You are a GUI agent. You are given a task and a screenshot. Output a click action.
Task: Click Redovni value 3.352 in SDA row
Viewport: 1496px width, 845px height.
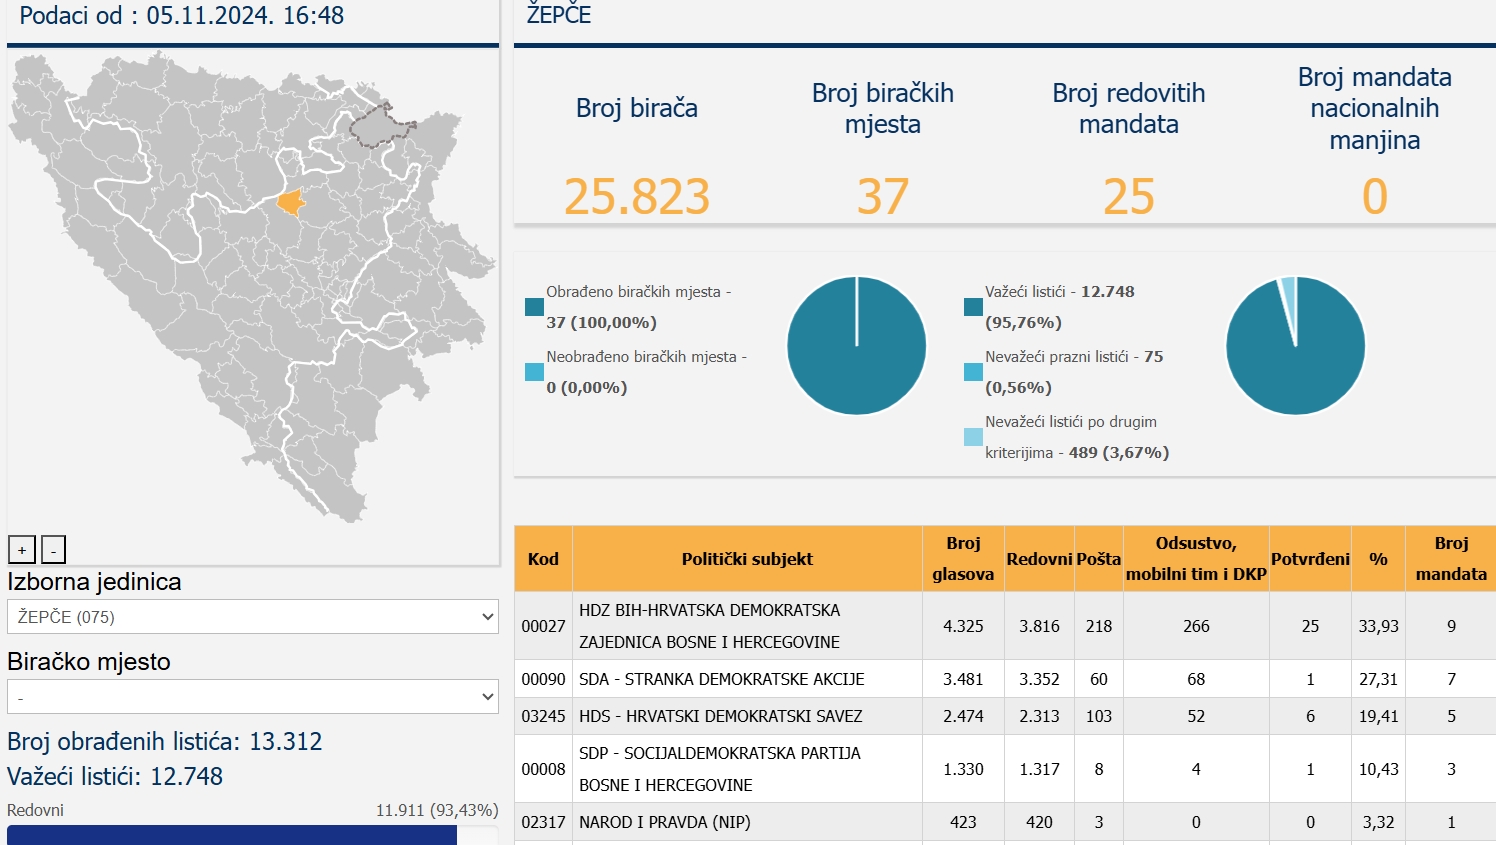point(1039,679)
